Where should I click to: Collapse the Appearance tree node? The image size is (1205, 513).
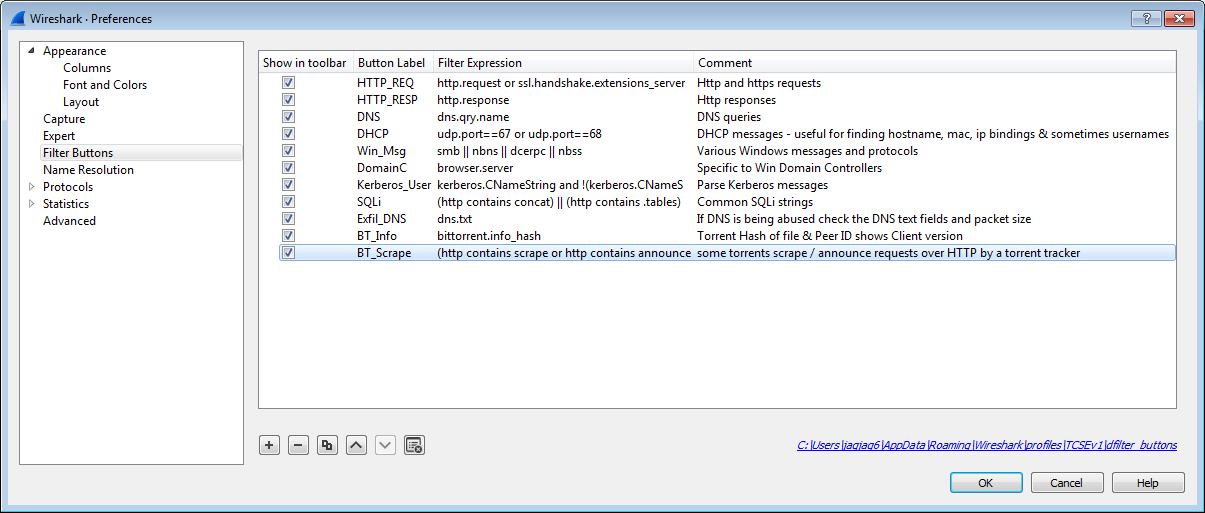[x=31, y=51]
